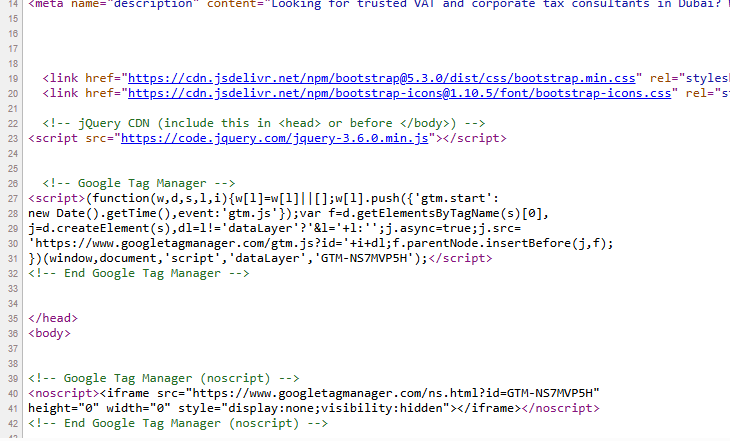Click line number 31 in the gutter
The width and height of the screenshot is (730, 441).
coord(14,257)
